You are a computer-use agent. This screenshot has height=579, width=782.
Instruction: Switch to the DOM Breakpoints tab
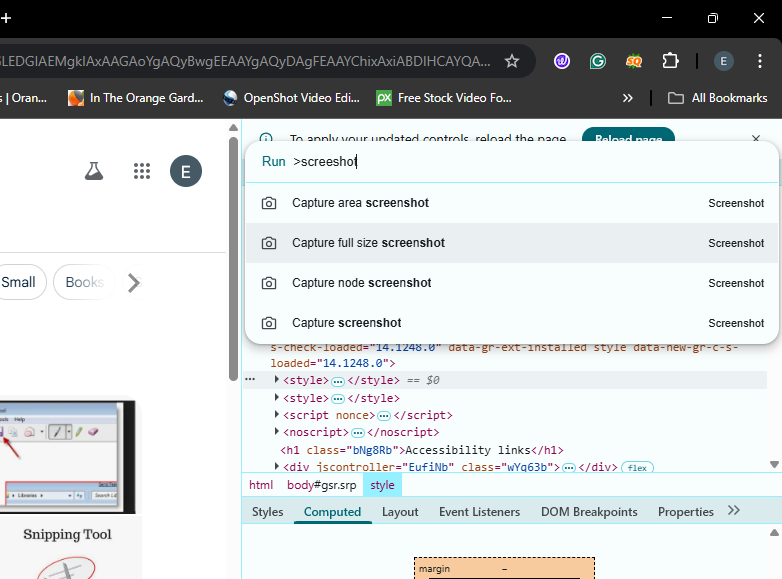click(589, 512)
